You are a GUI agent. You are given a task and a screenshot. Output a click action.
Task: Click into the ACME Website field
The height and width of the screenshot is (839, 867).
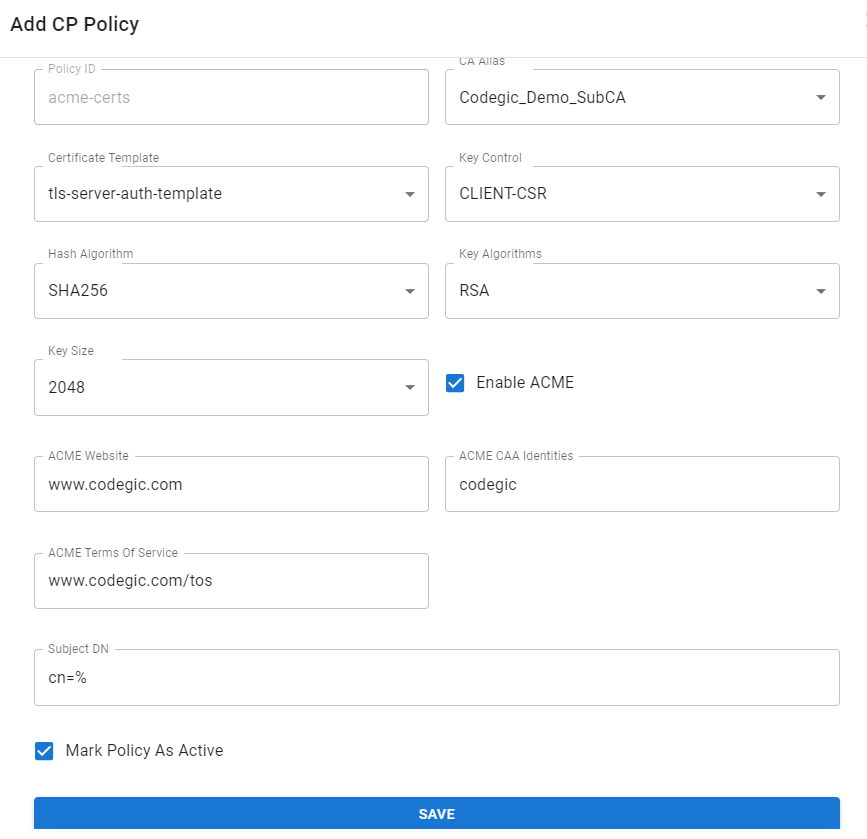[x=230, y=485]
